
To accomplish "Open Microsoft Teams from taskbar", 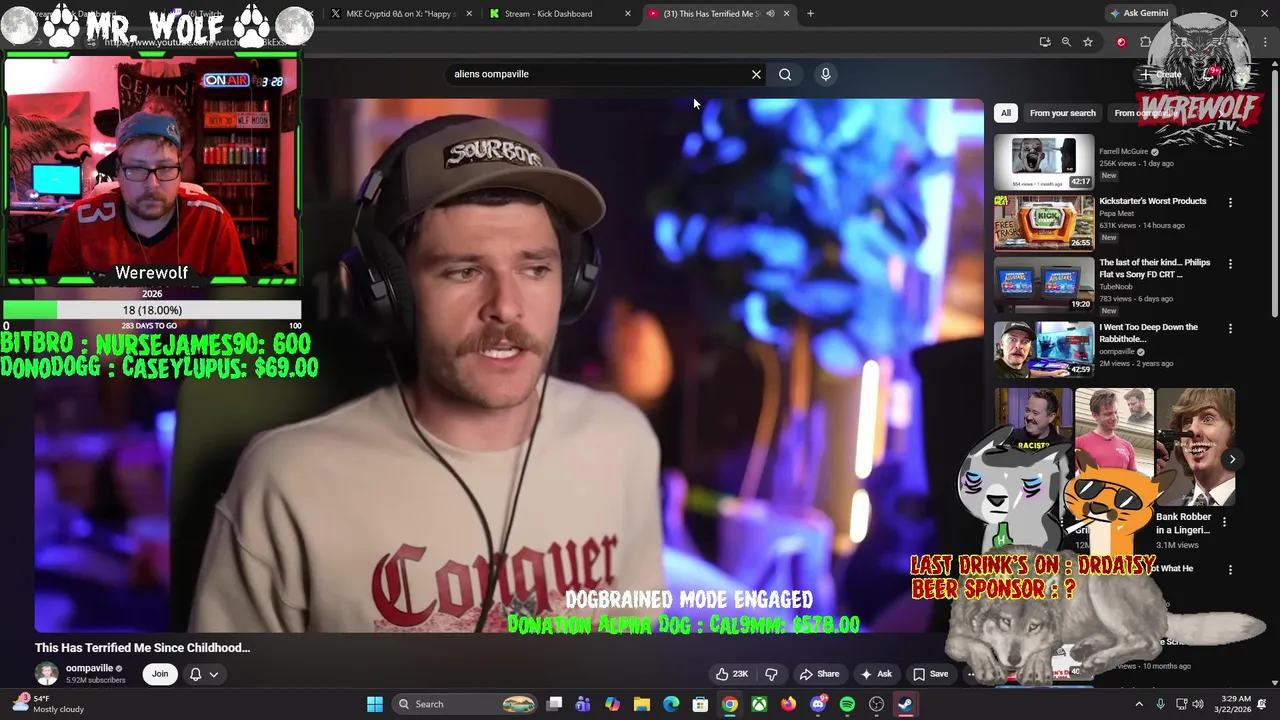I will 583,704.
